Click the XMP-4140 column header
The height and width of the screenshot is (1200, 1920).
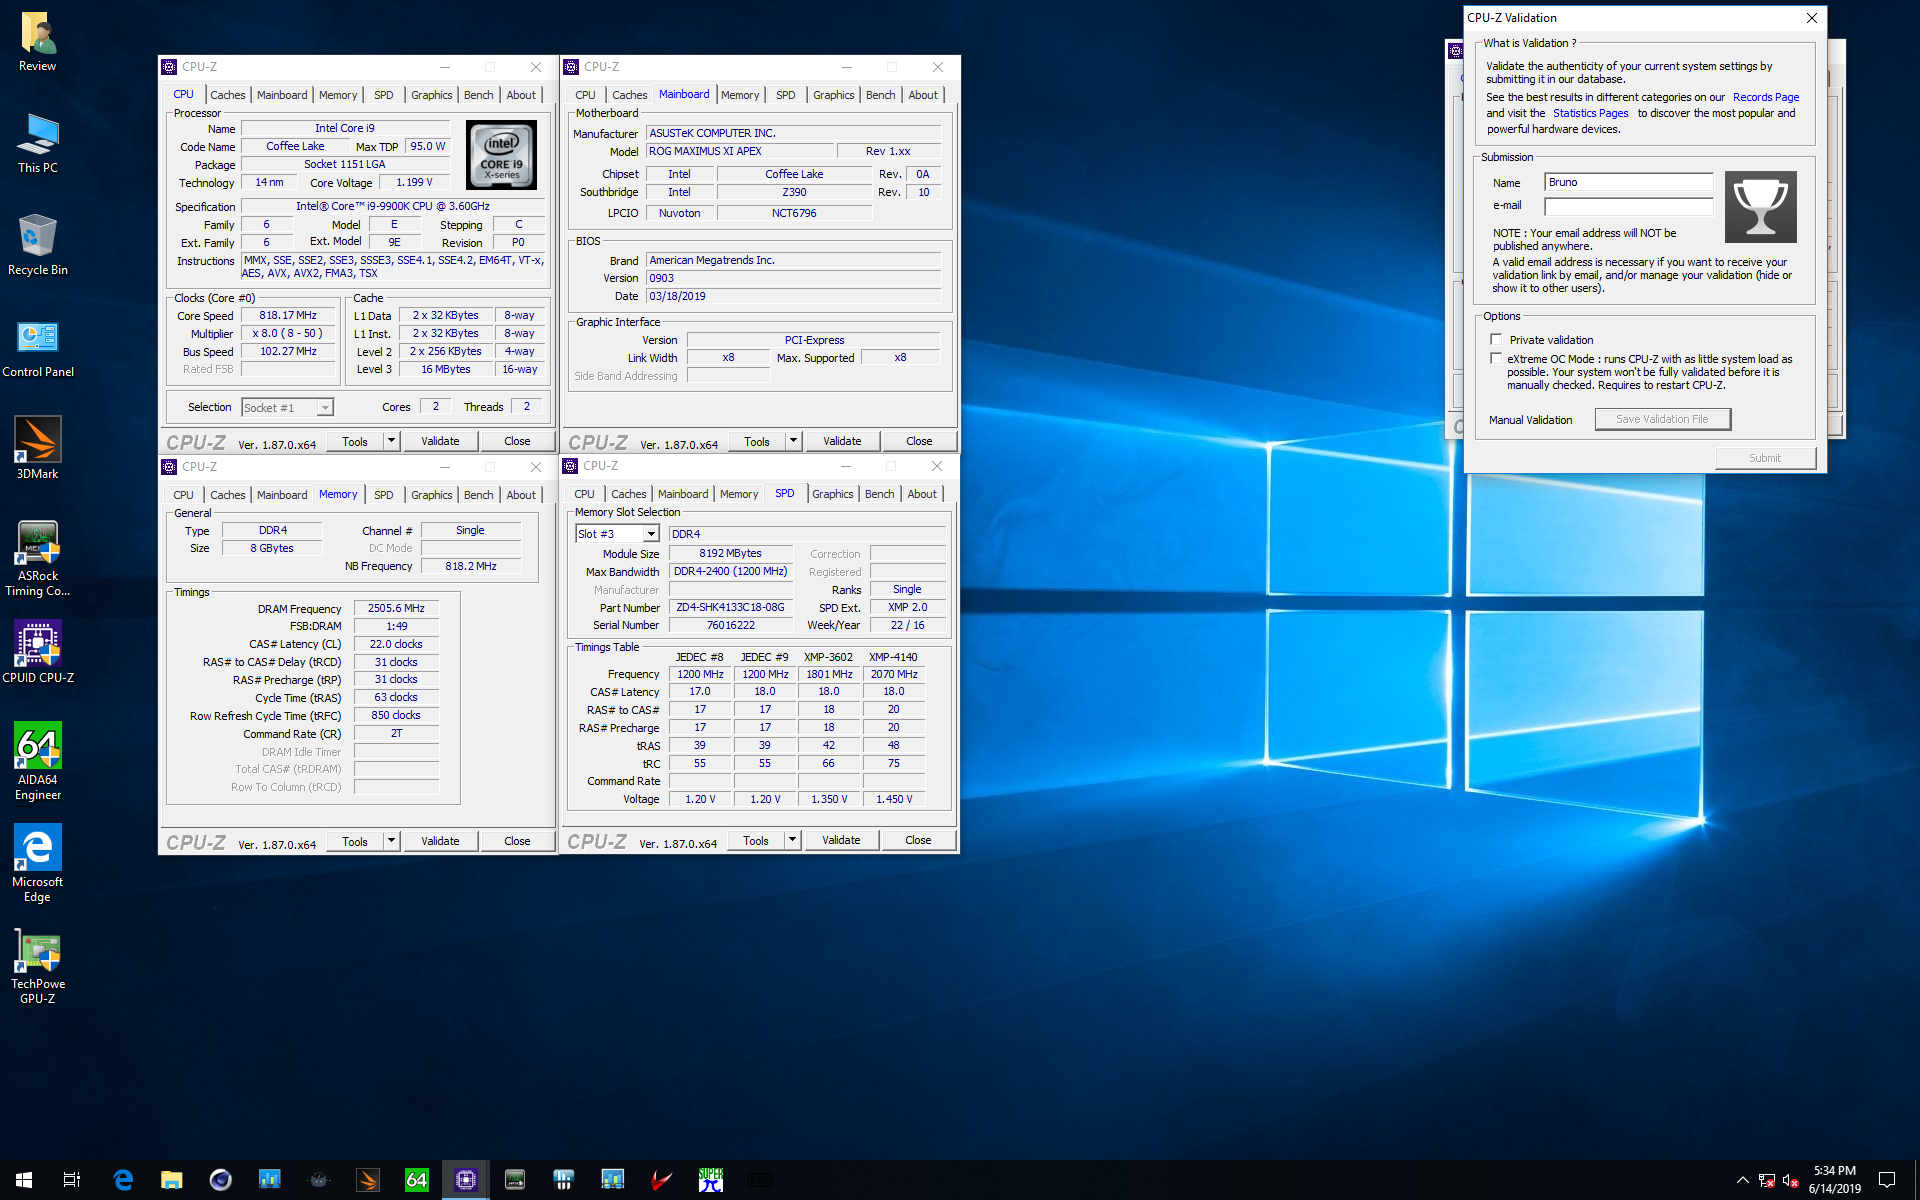(x=893, y=657)
